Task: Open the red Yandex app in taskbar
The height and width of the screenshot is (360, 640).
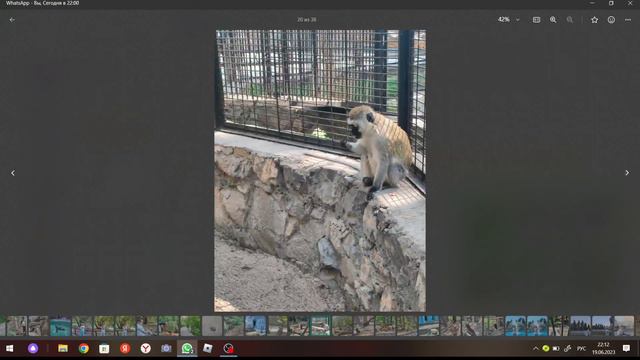Action: [x=125, y=349]
